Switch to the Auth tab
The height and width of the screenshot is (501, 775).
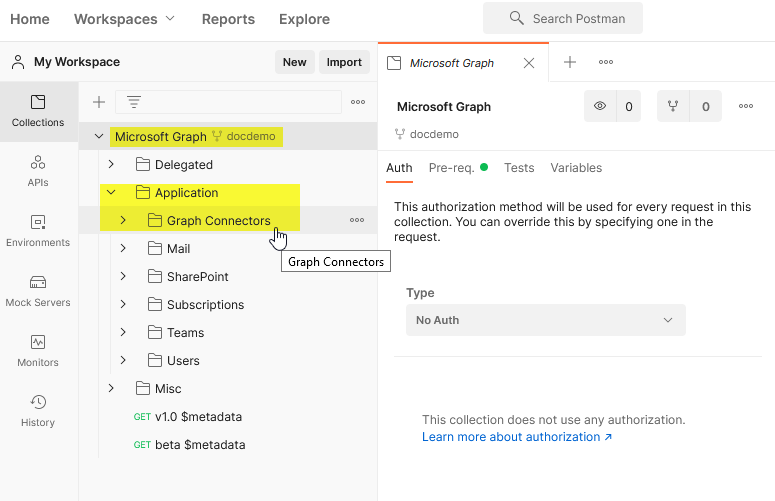[x=399, y=168]
